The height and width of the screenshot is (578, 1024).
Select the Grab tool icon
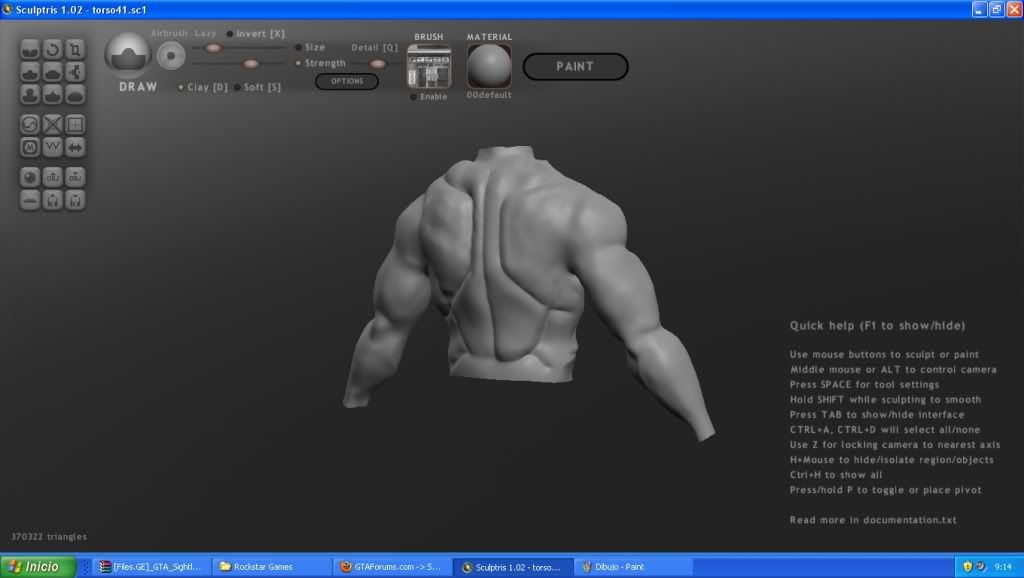[75, 71]
